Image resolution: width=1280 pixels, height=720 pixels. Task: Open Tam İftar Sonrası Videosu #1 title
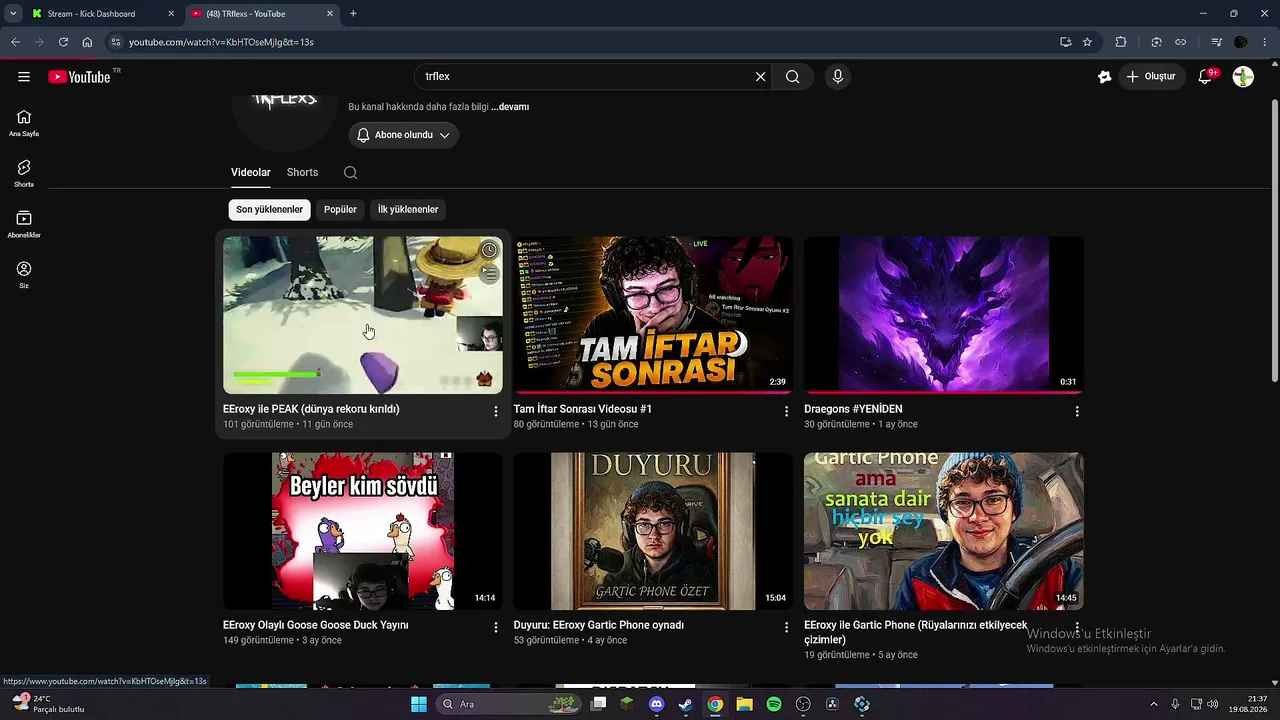click(583, 409)
